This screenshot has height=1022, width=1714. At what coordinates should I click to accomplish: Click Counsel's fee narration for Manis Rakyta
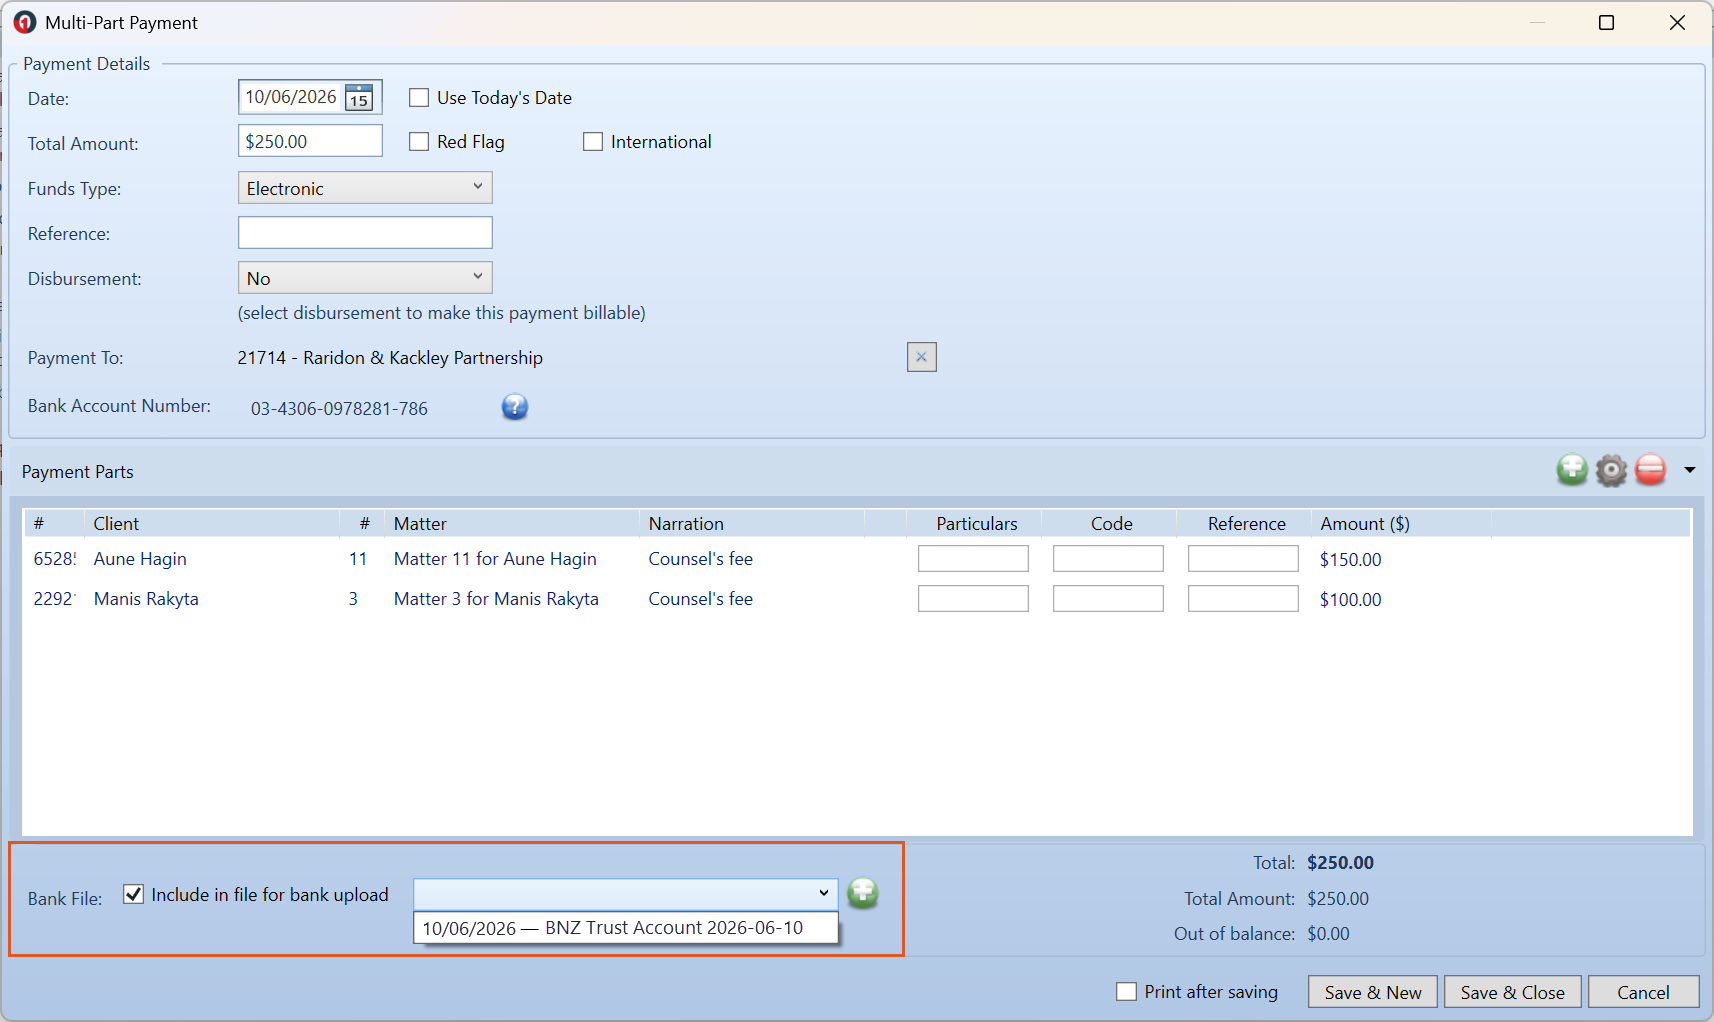[700, 599]
